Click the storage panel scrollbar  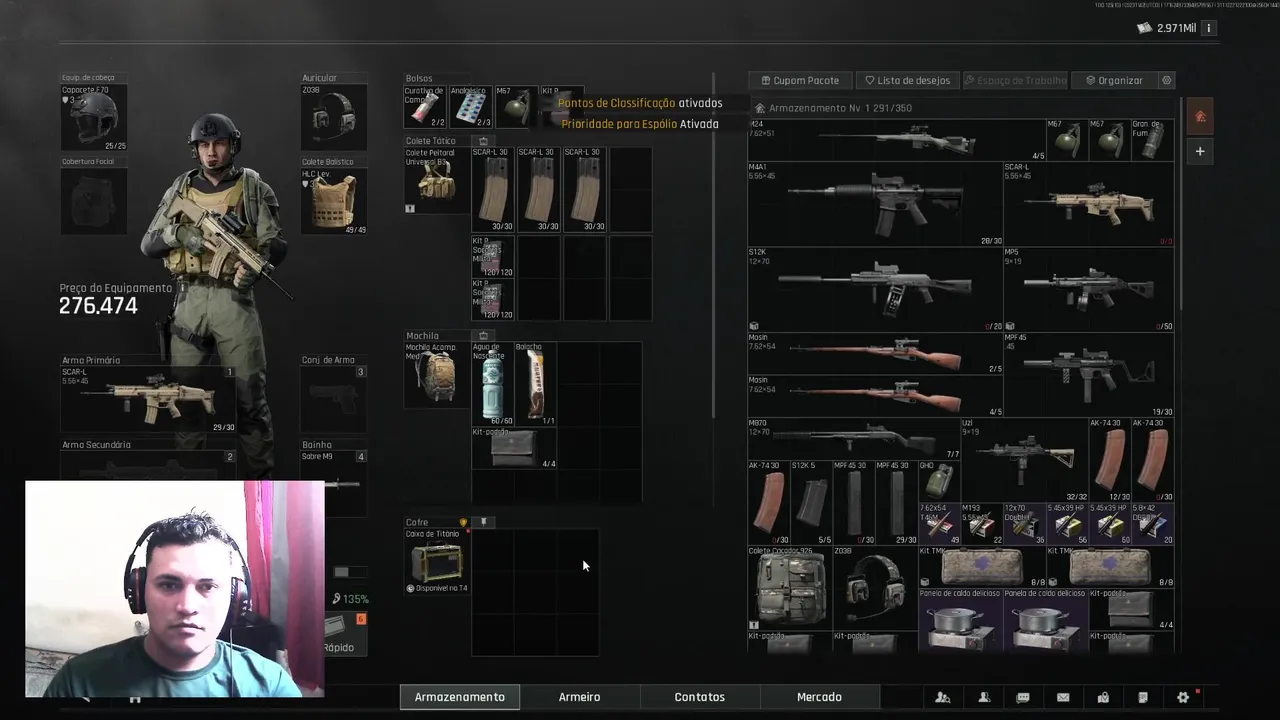[1181, 205]
